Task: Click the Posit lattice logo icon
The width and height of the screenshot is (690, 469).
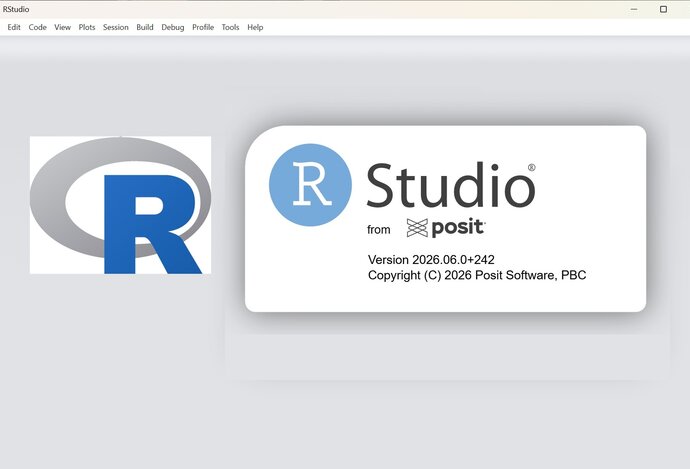Action: [x=417, y=228]
